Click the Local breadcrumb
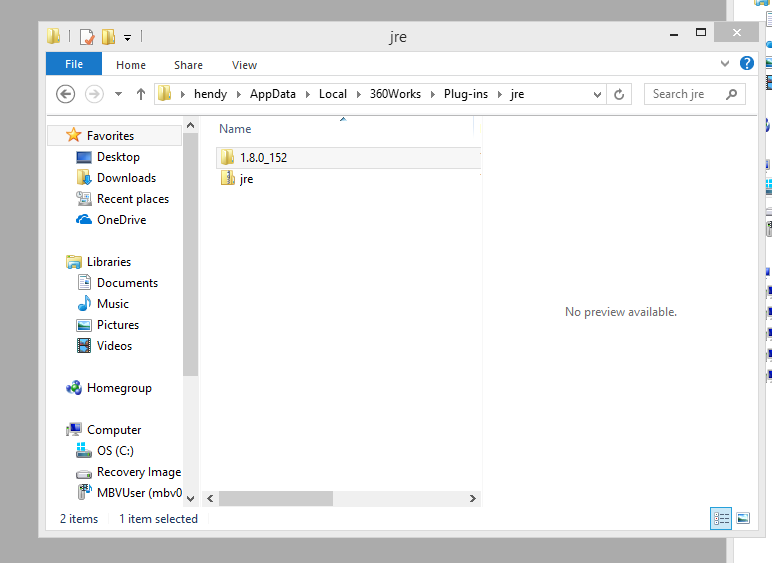Screen dimensions: 772x563 tap(333, 94)
